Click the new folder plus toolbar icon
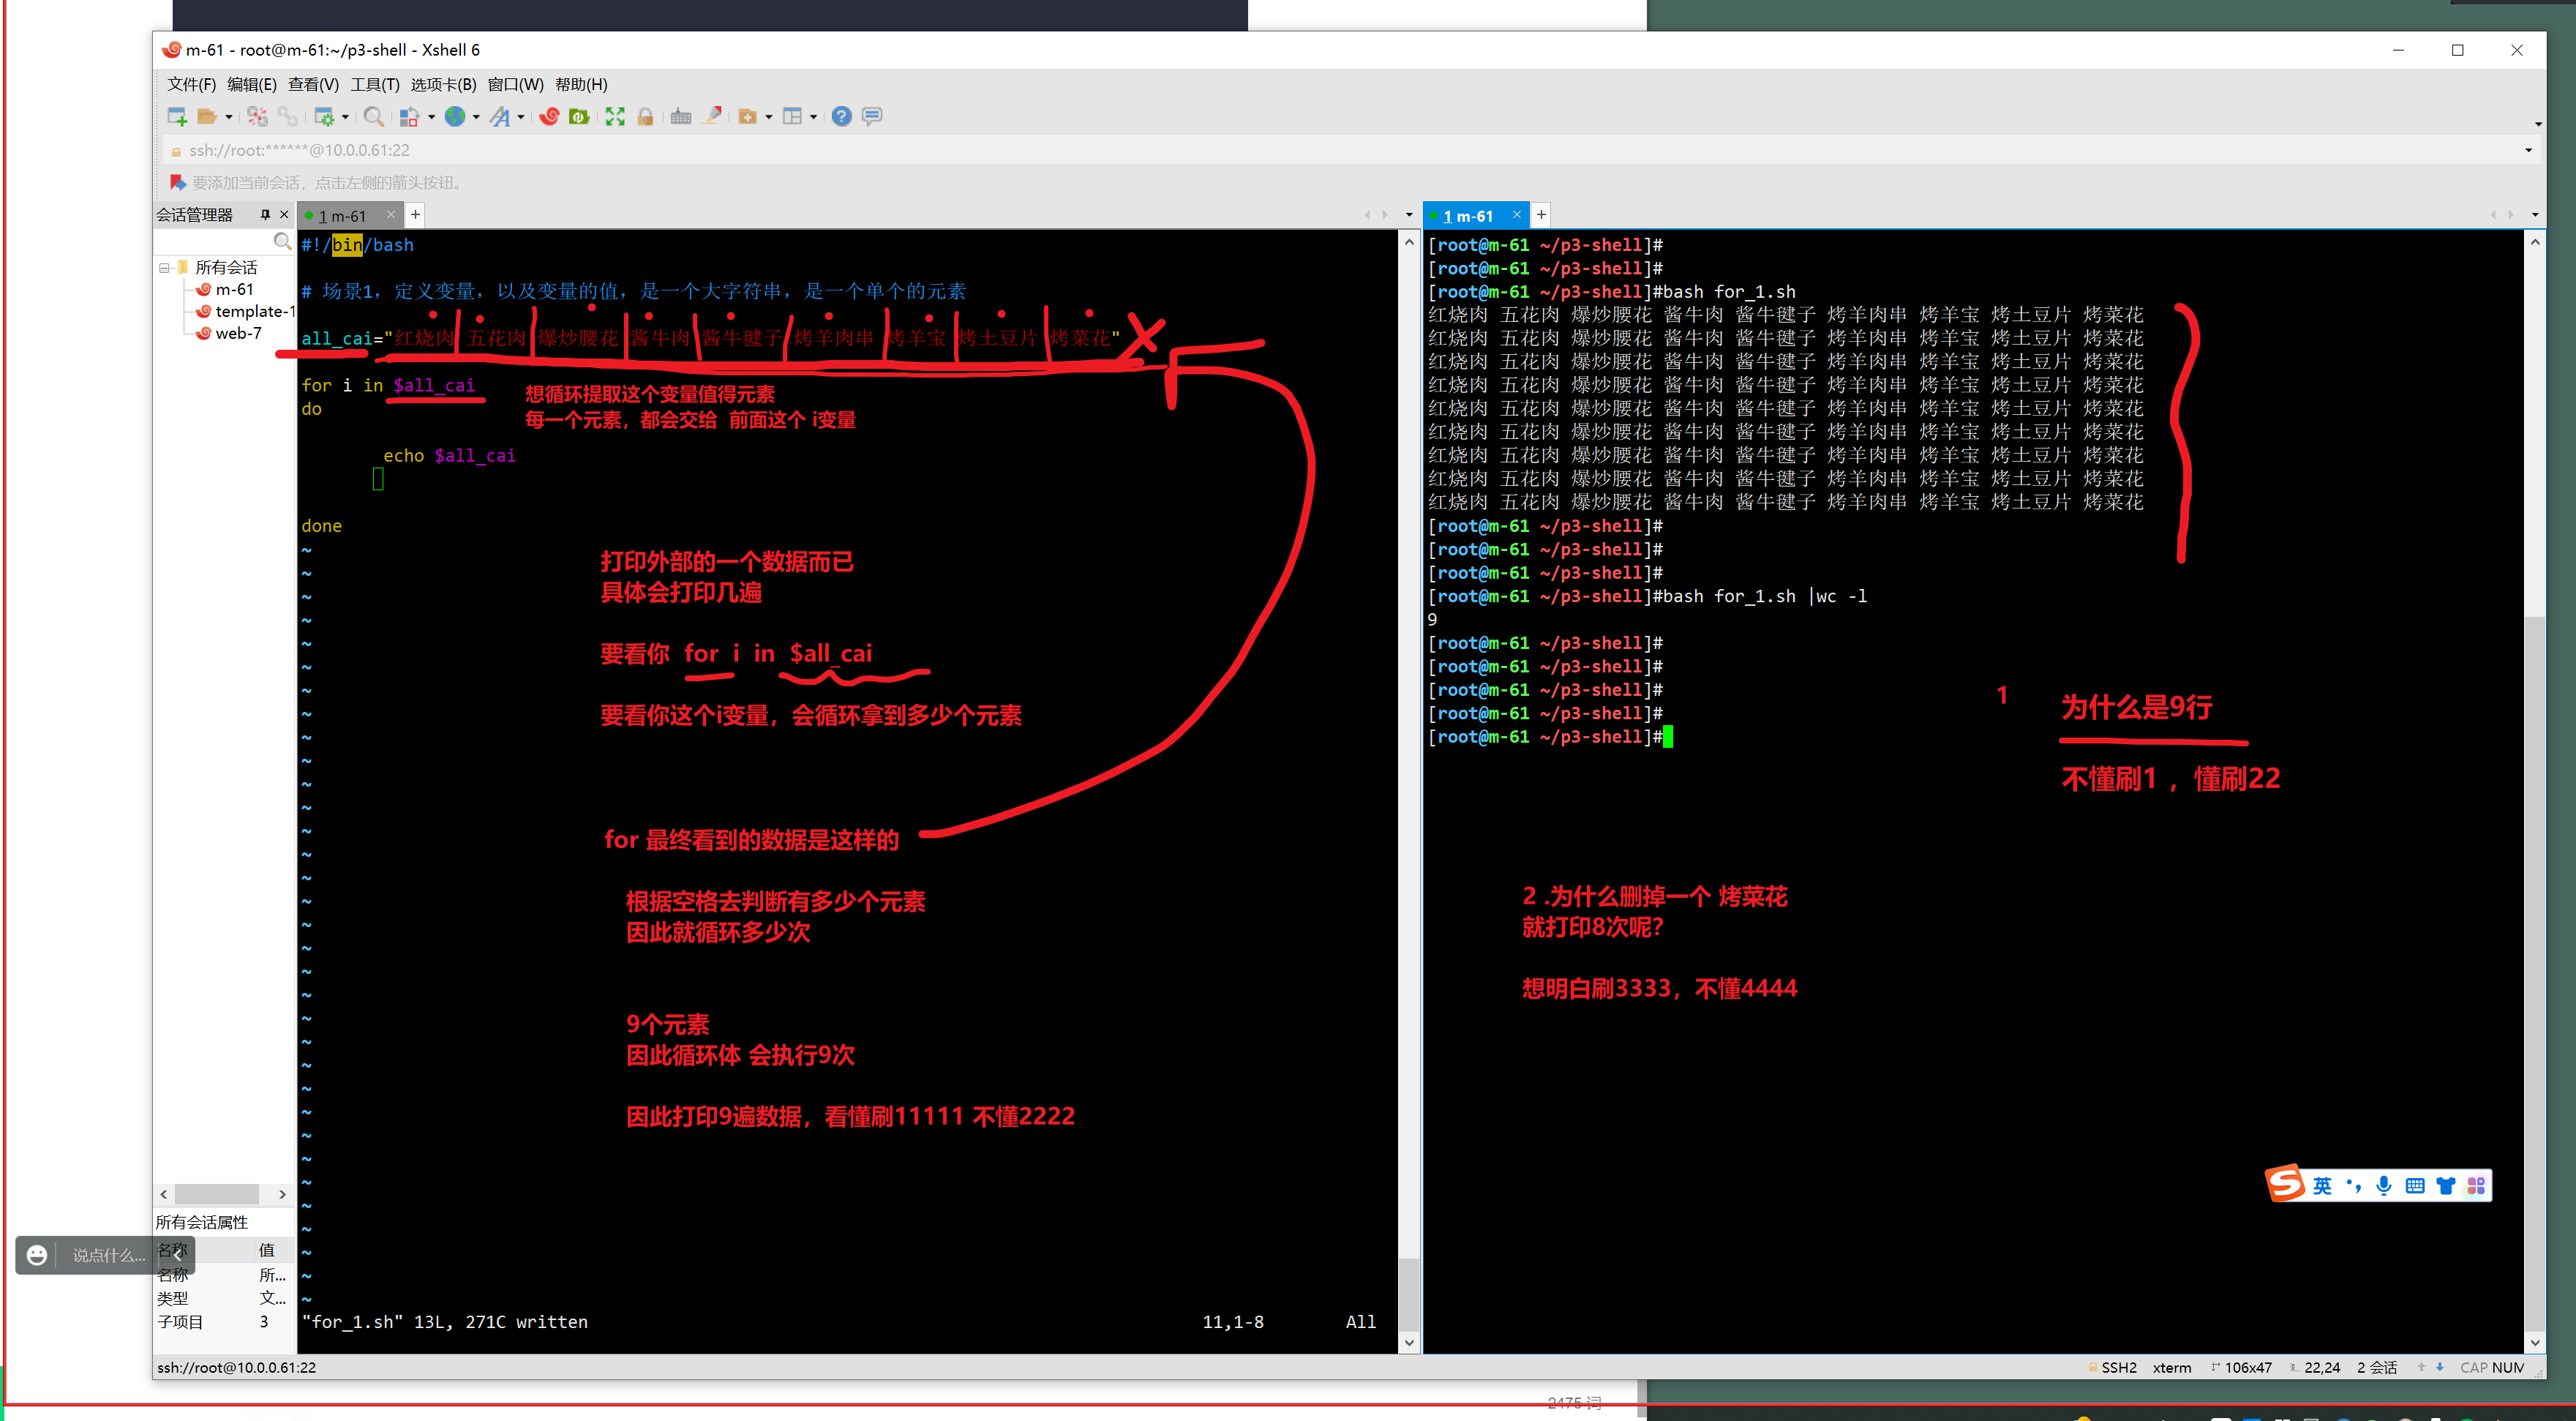2576x1421 pixels. pyautogui.click(x=747, y=117)
